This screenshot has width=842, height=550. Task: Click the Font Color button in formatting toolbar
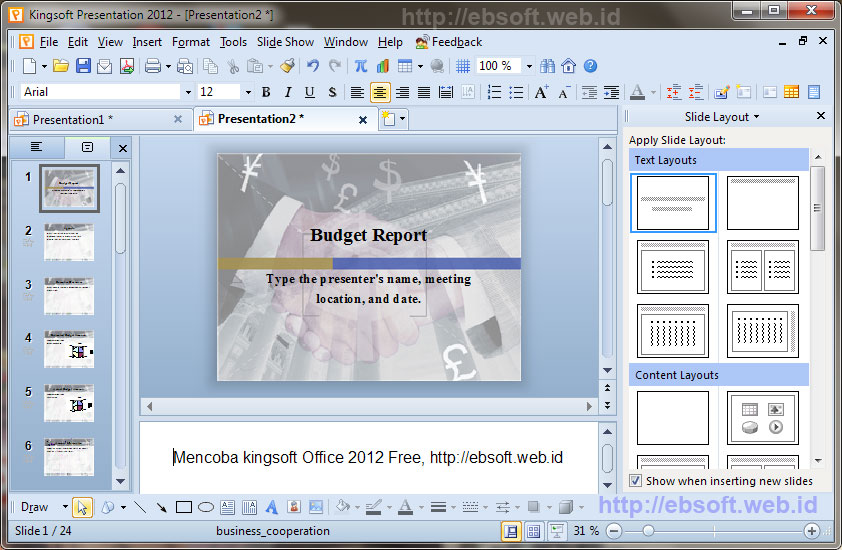637,92
